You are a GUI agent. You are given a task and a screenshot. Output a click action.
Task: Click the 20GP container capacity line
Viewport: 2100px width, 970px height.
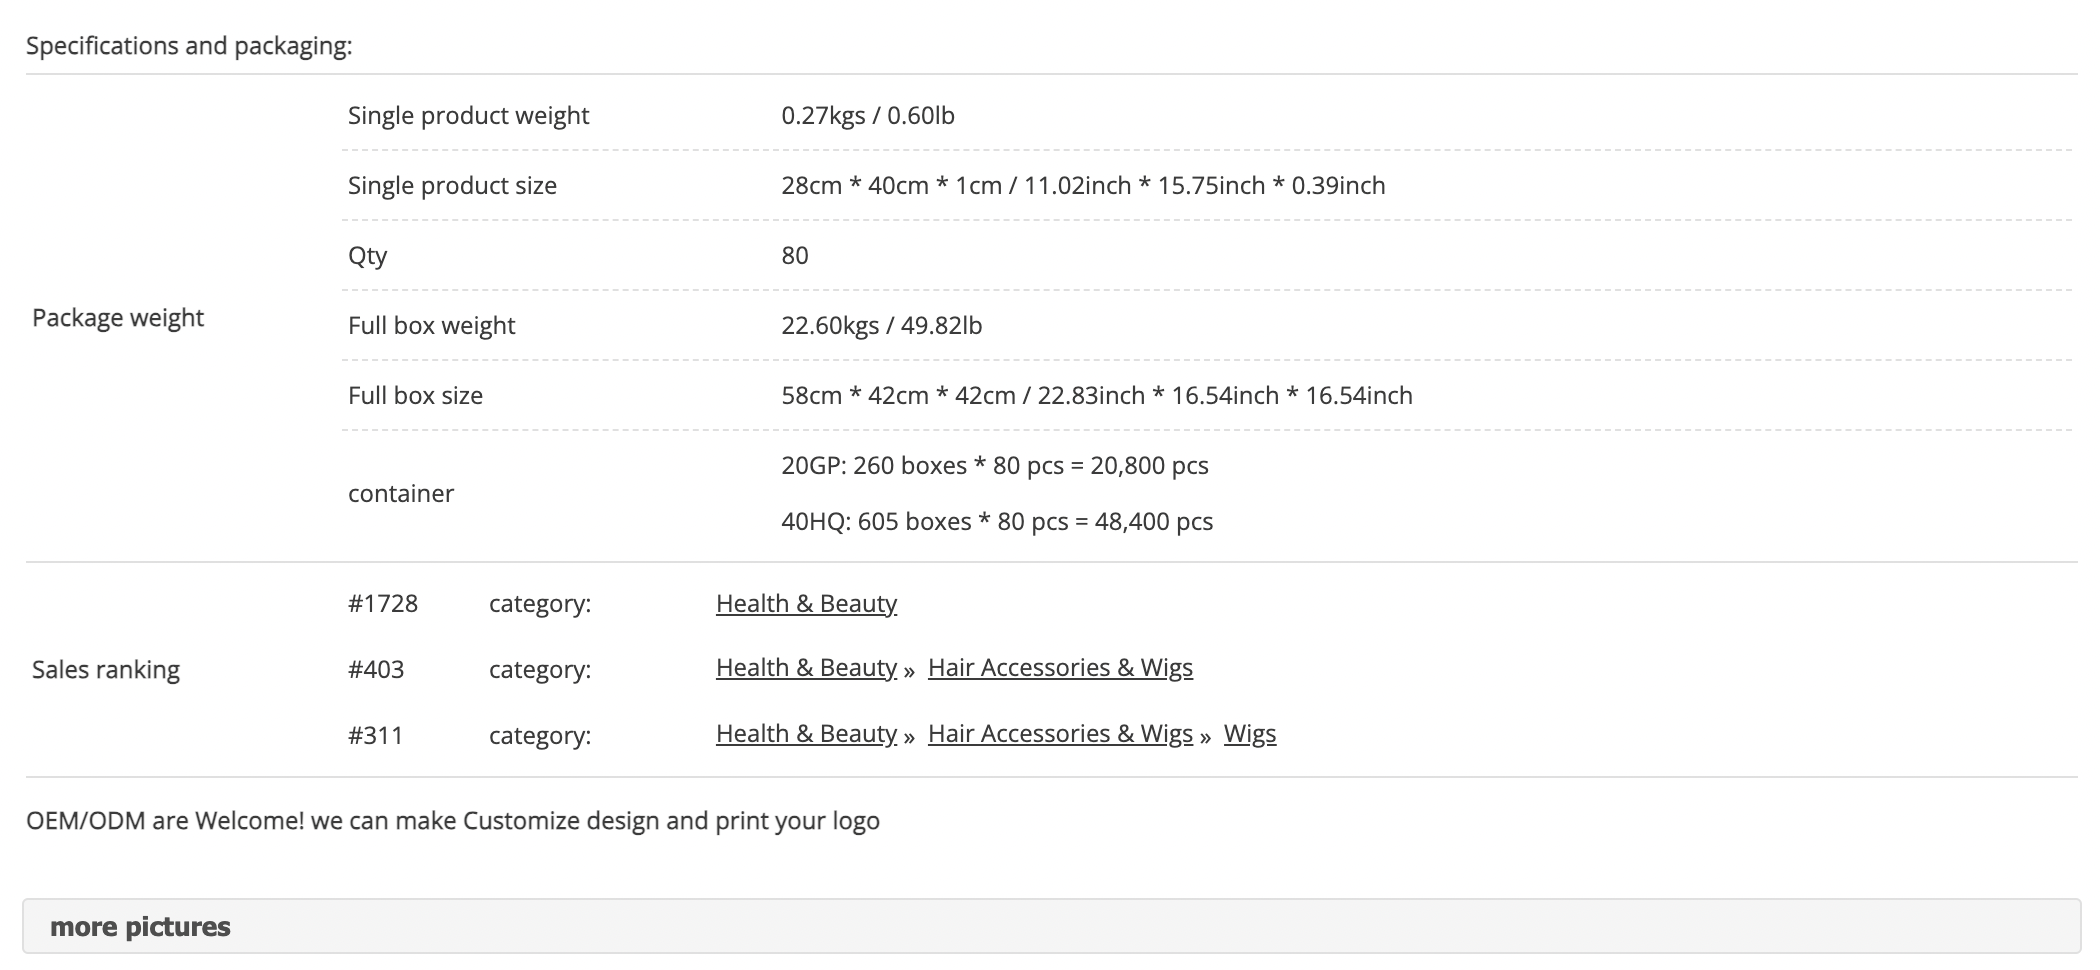pos(995,465)
